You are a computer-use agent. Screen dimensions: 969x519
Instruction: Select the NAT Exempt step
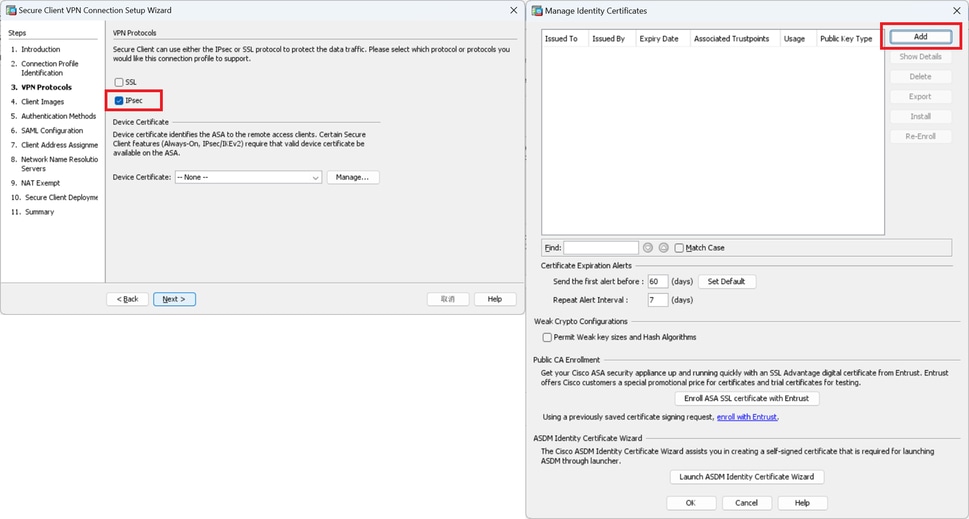(41, 184)
